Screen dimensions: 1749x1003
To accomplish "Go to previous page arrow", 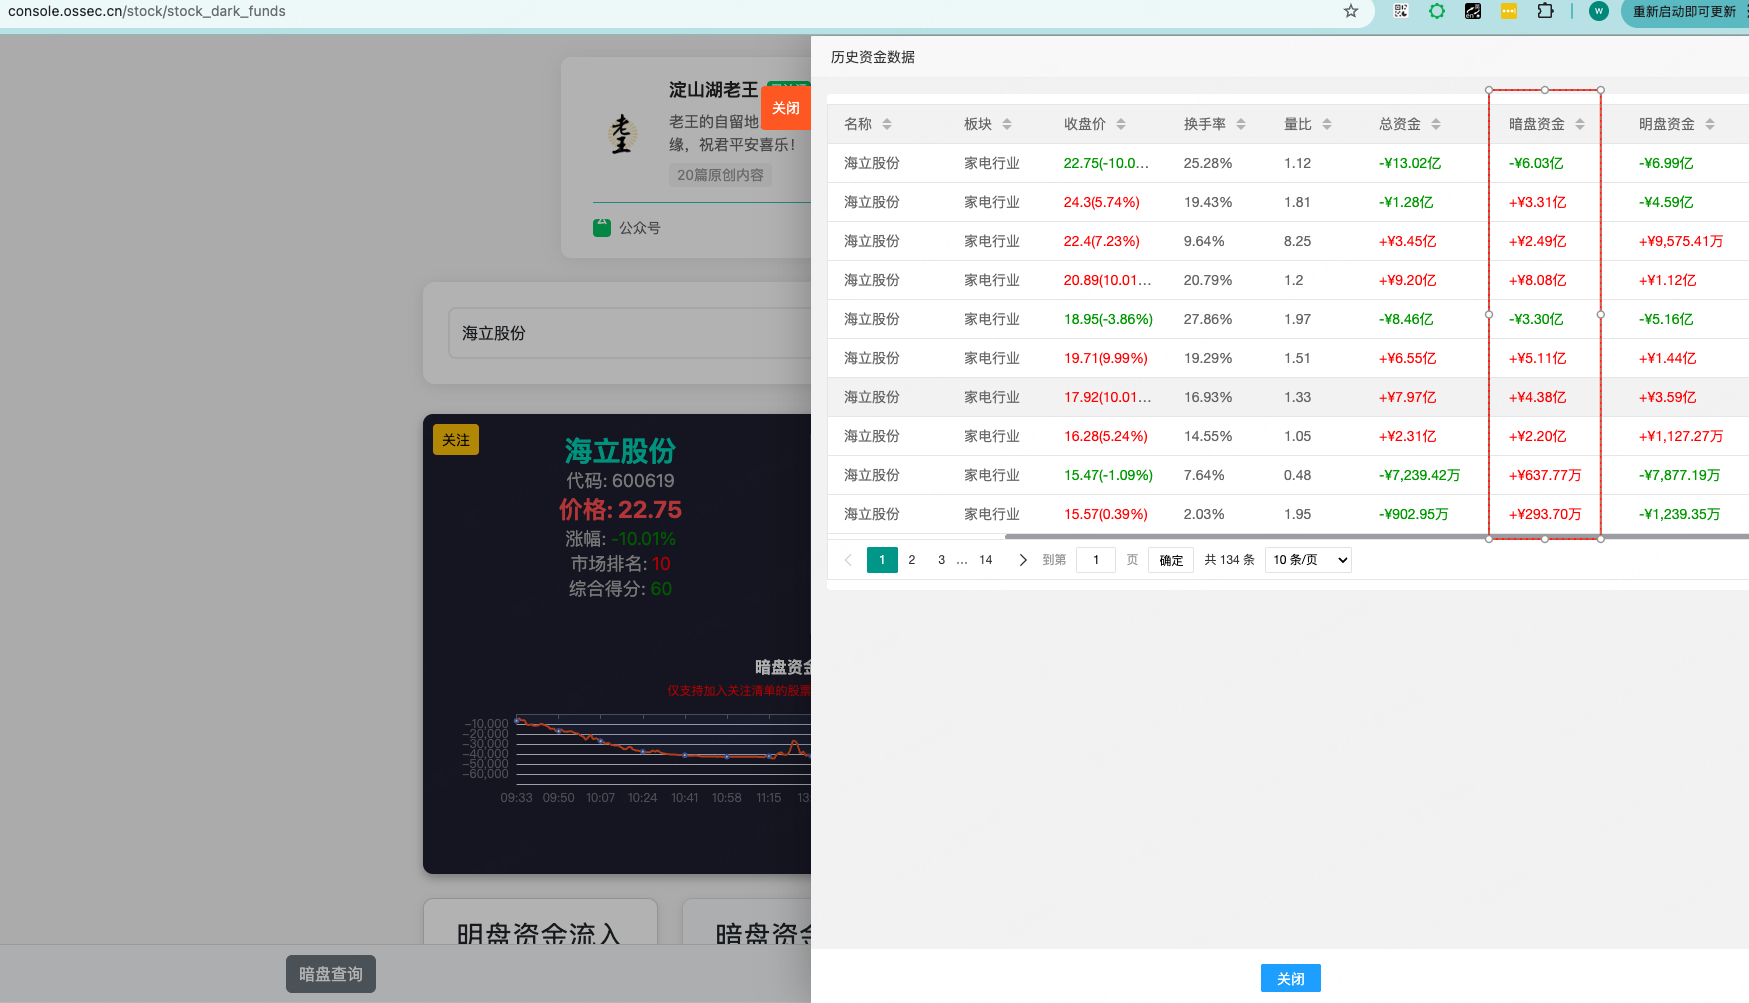I will click(848, 560).
